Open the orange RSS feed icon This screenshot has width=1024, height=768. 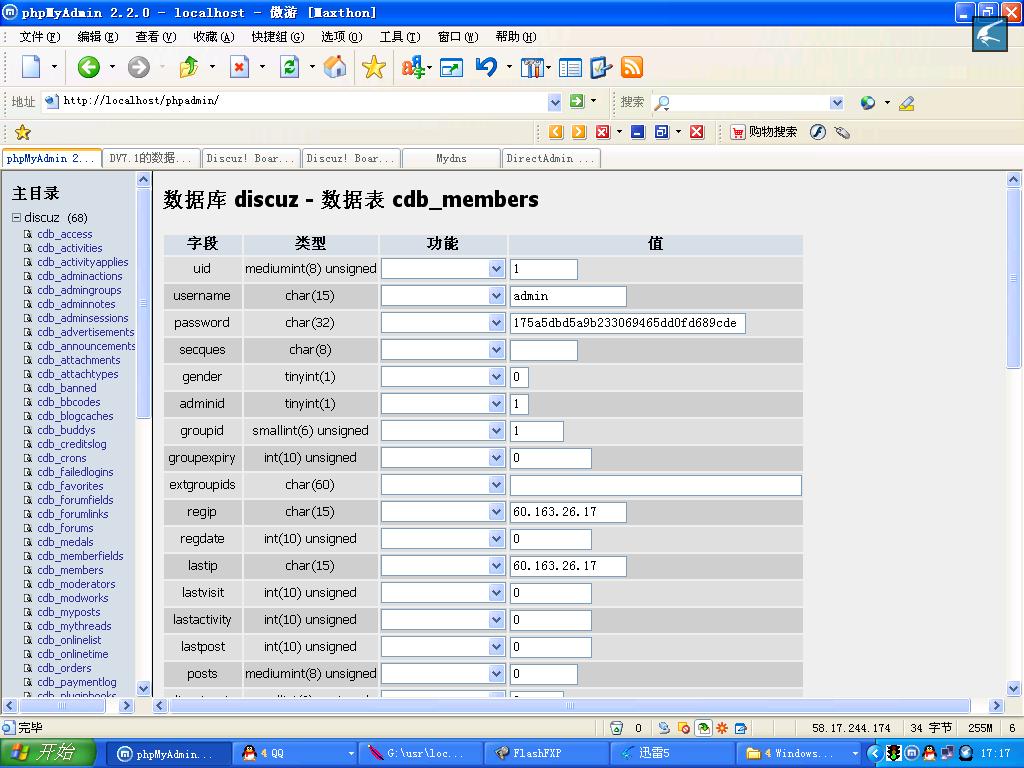coord(632,67)
